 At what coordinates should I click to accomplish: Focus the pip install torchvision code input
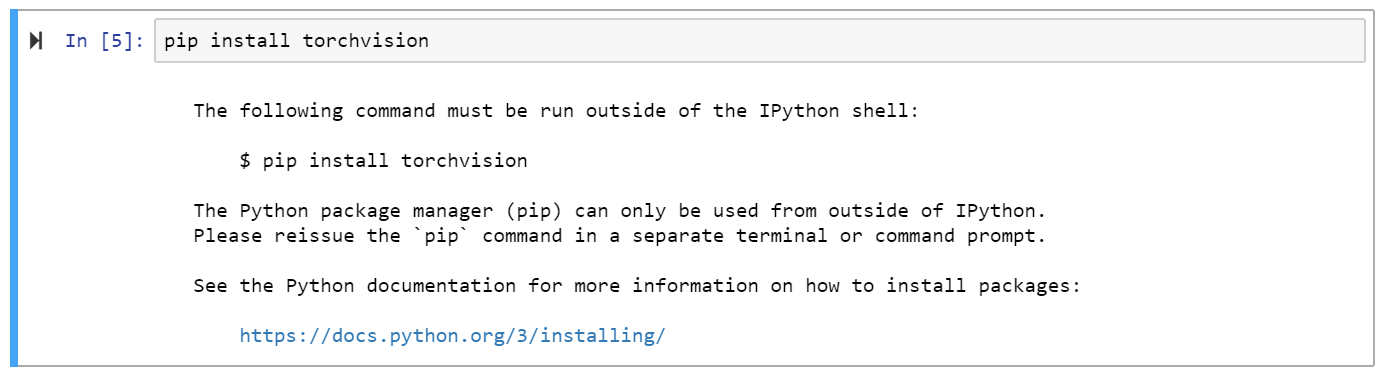759,41
